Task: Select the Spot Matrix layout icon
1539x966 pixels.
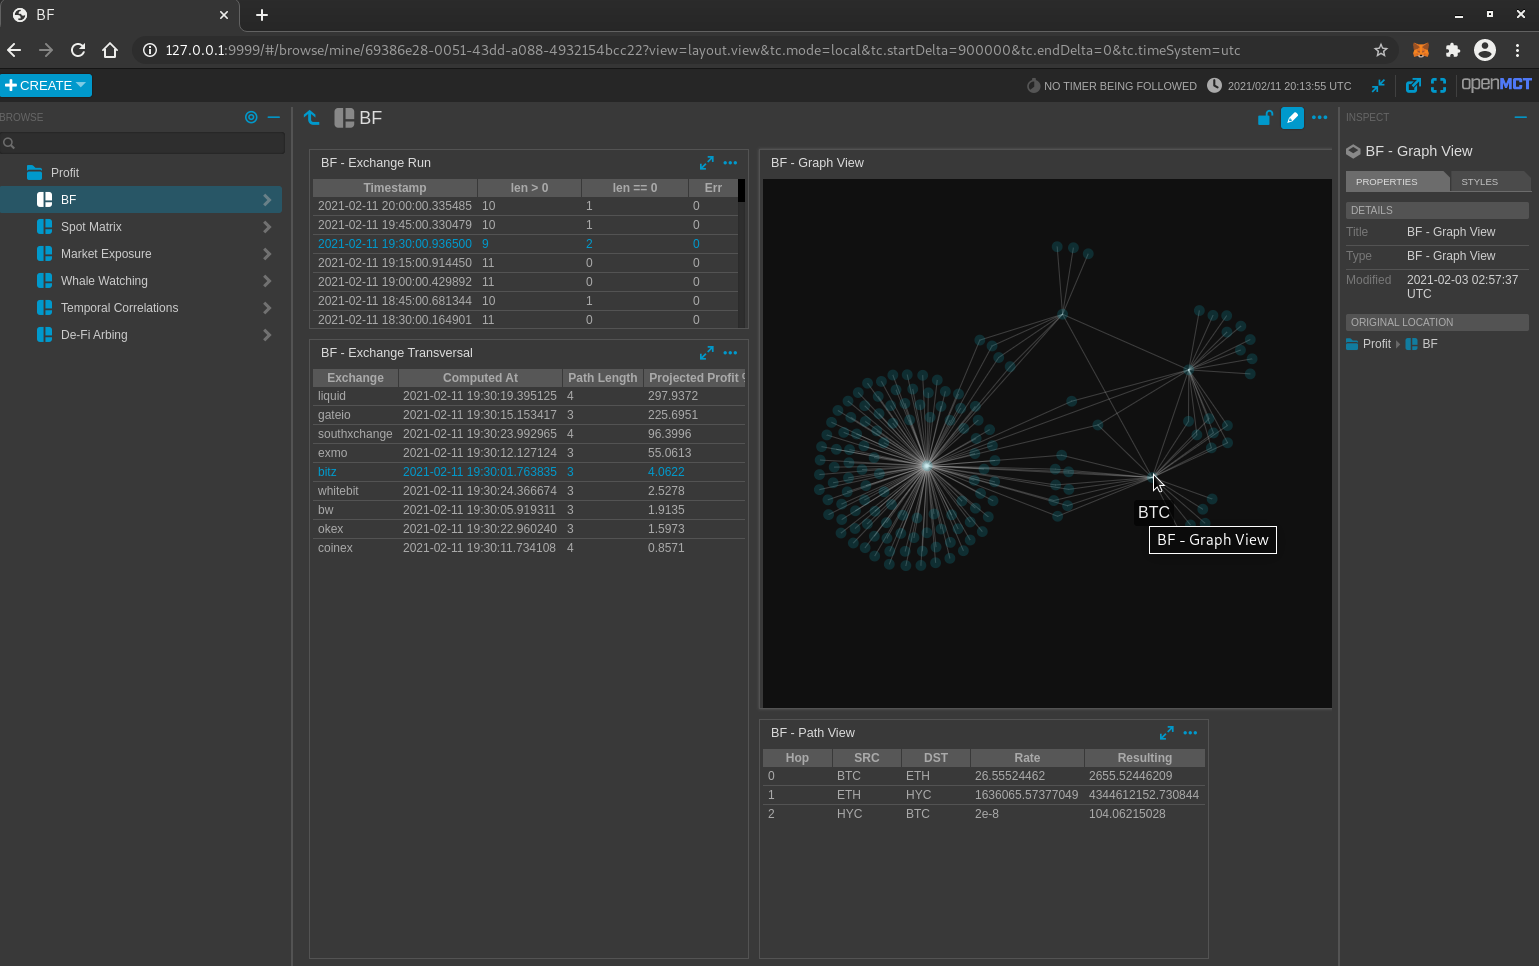Action: pyautogui.click(x=44, y=227)
